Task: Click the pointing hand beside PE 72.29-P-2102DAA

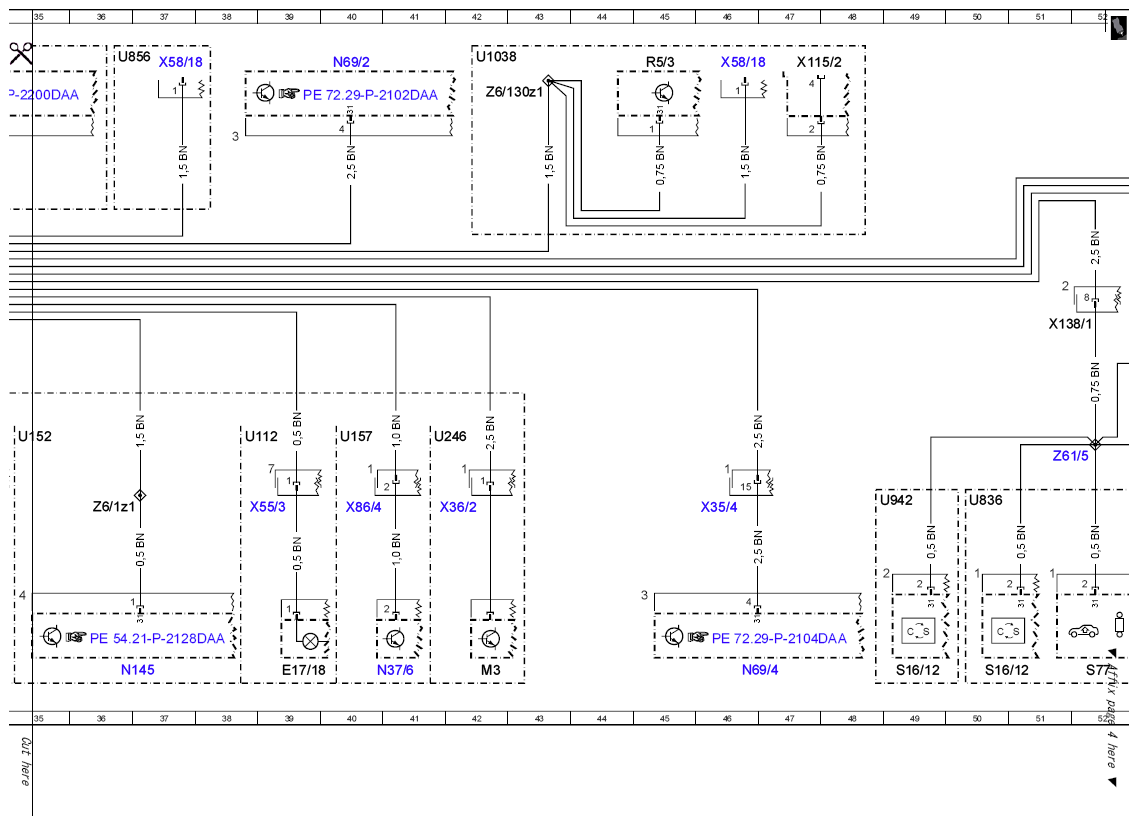Action: 289,94
